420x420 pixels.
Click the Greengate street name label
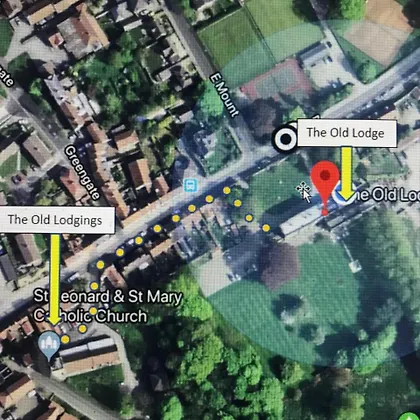(x=82, y=172)
